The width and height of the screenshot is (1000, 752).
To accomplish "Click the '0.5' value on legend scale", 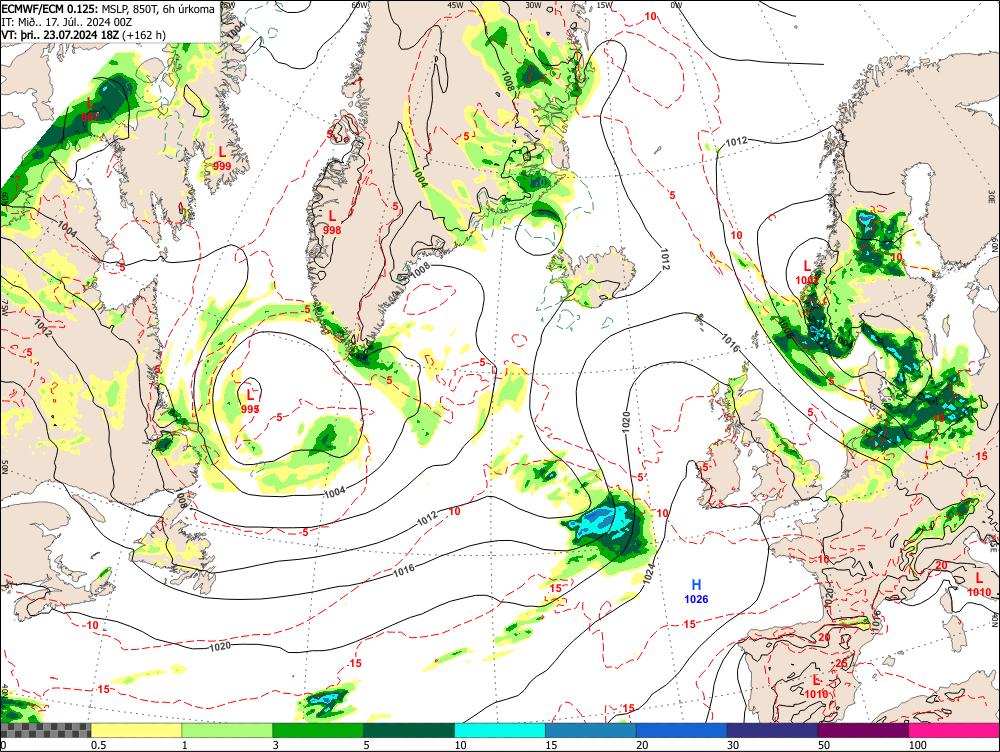I will (98, 745).
